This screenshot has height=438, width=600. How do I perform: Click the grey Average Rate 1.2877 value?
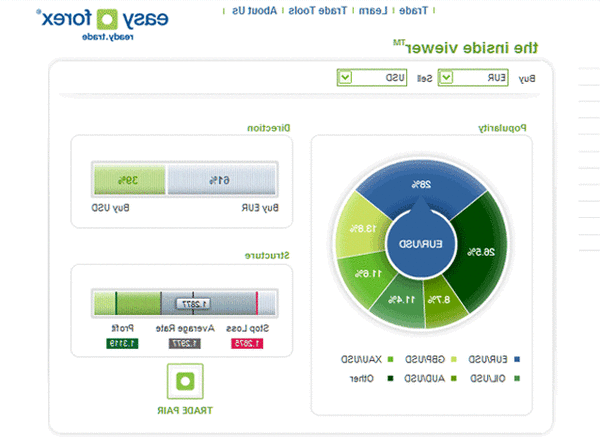pos(185,344)
